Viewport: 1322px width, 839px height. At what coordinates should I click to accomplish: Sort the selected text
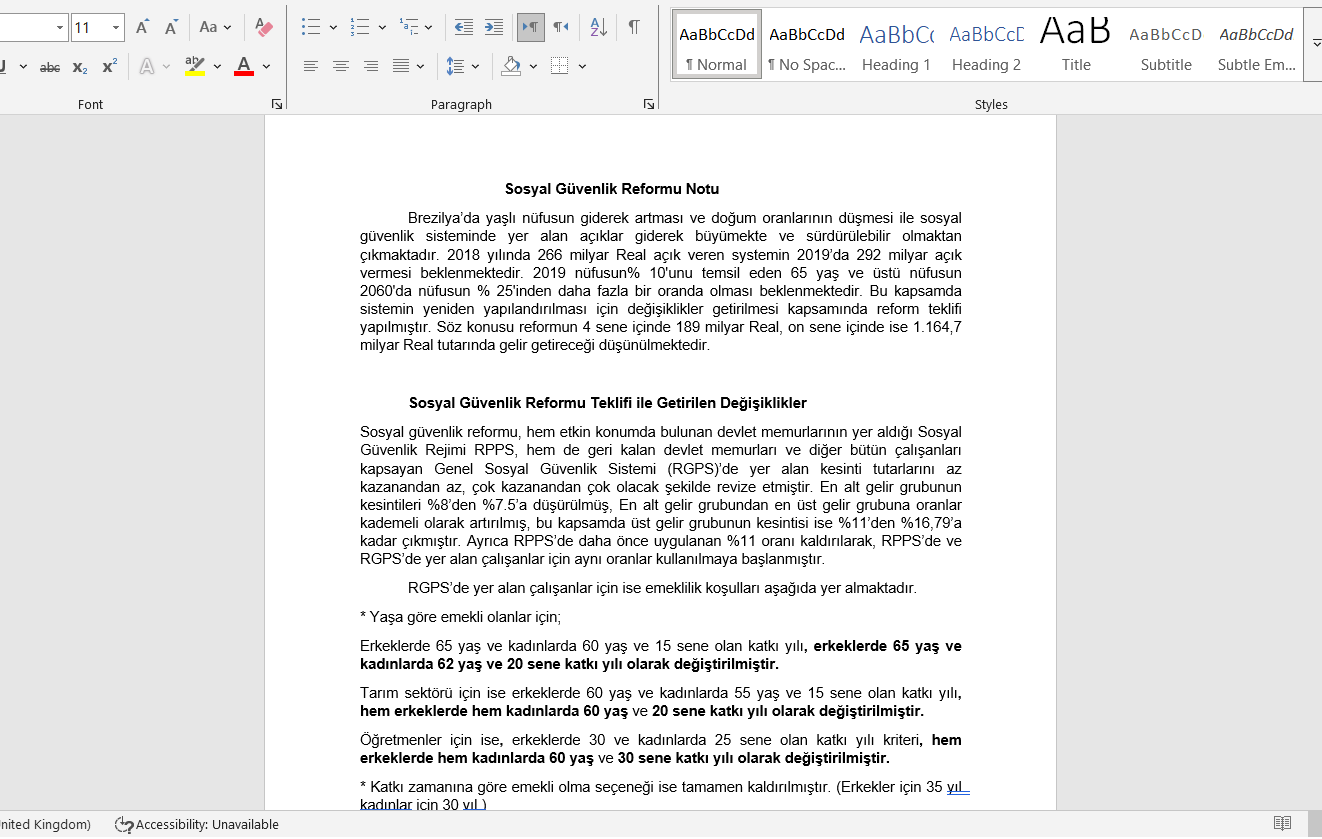tap(598, 28)
